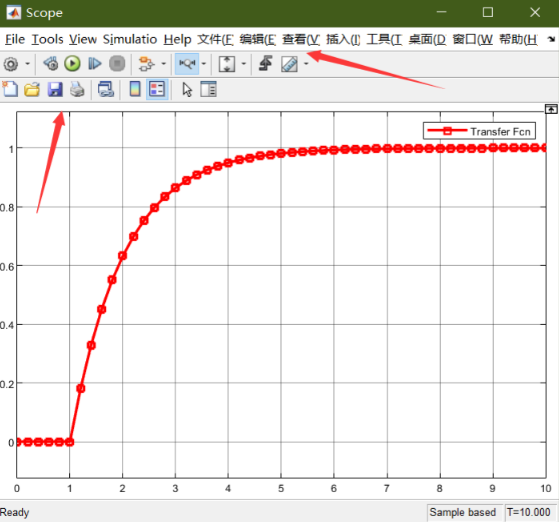Click the Stop simulation icon
The image size is (559, 522).
coord(117,64)
